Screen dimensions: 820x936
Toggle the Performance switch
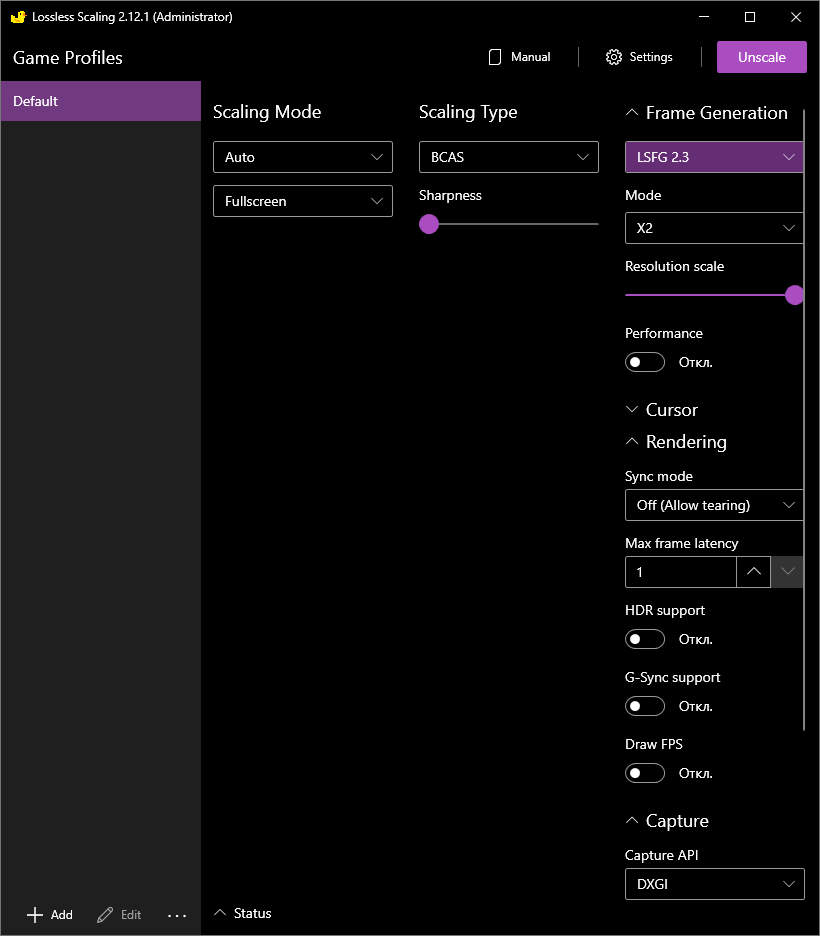[x=645, y=362]
